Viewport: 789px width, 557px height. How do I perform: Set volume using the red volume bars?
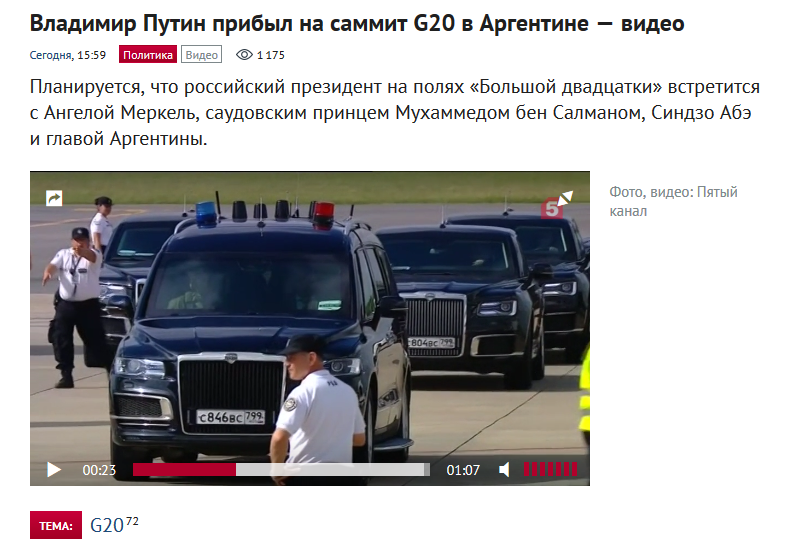pyautogui.click(x=550, y=469)
